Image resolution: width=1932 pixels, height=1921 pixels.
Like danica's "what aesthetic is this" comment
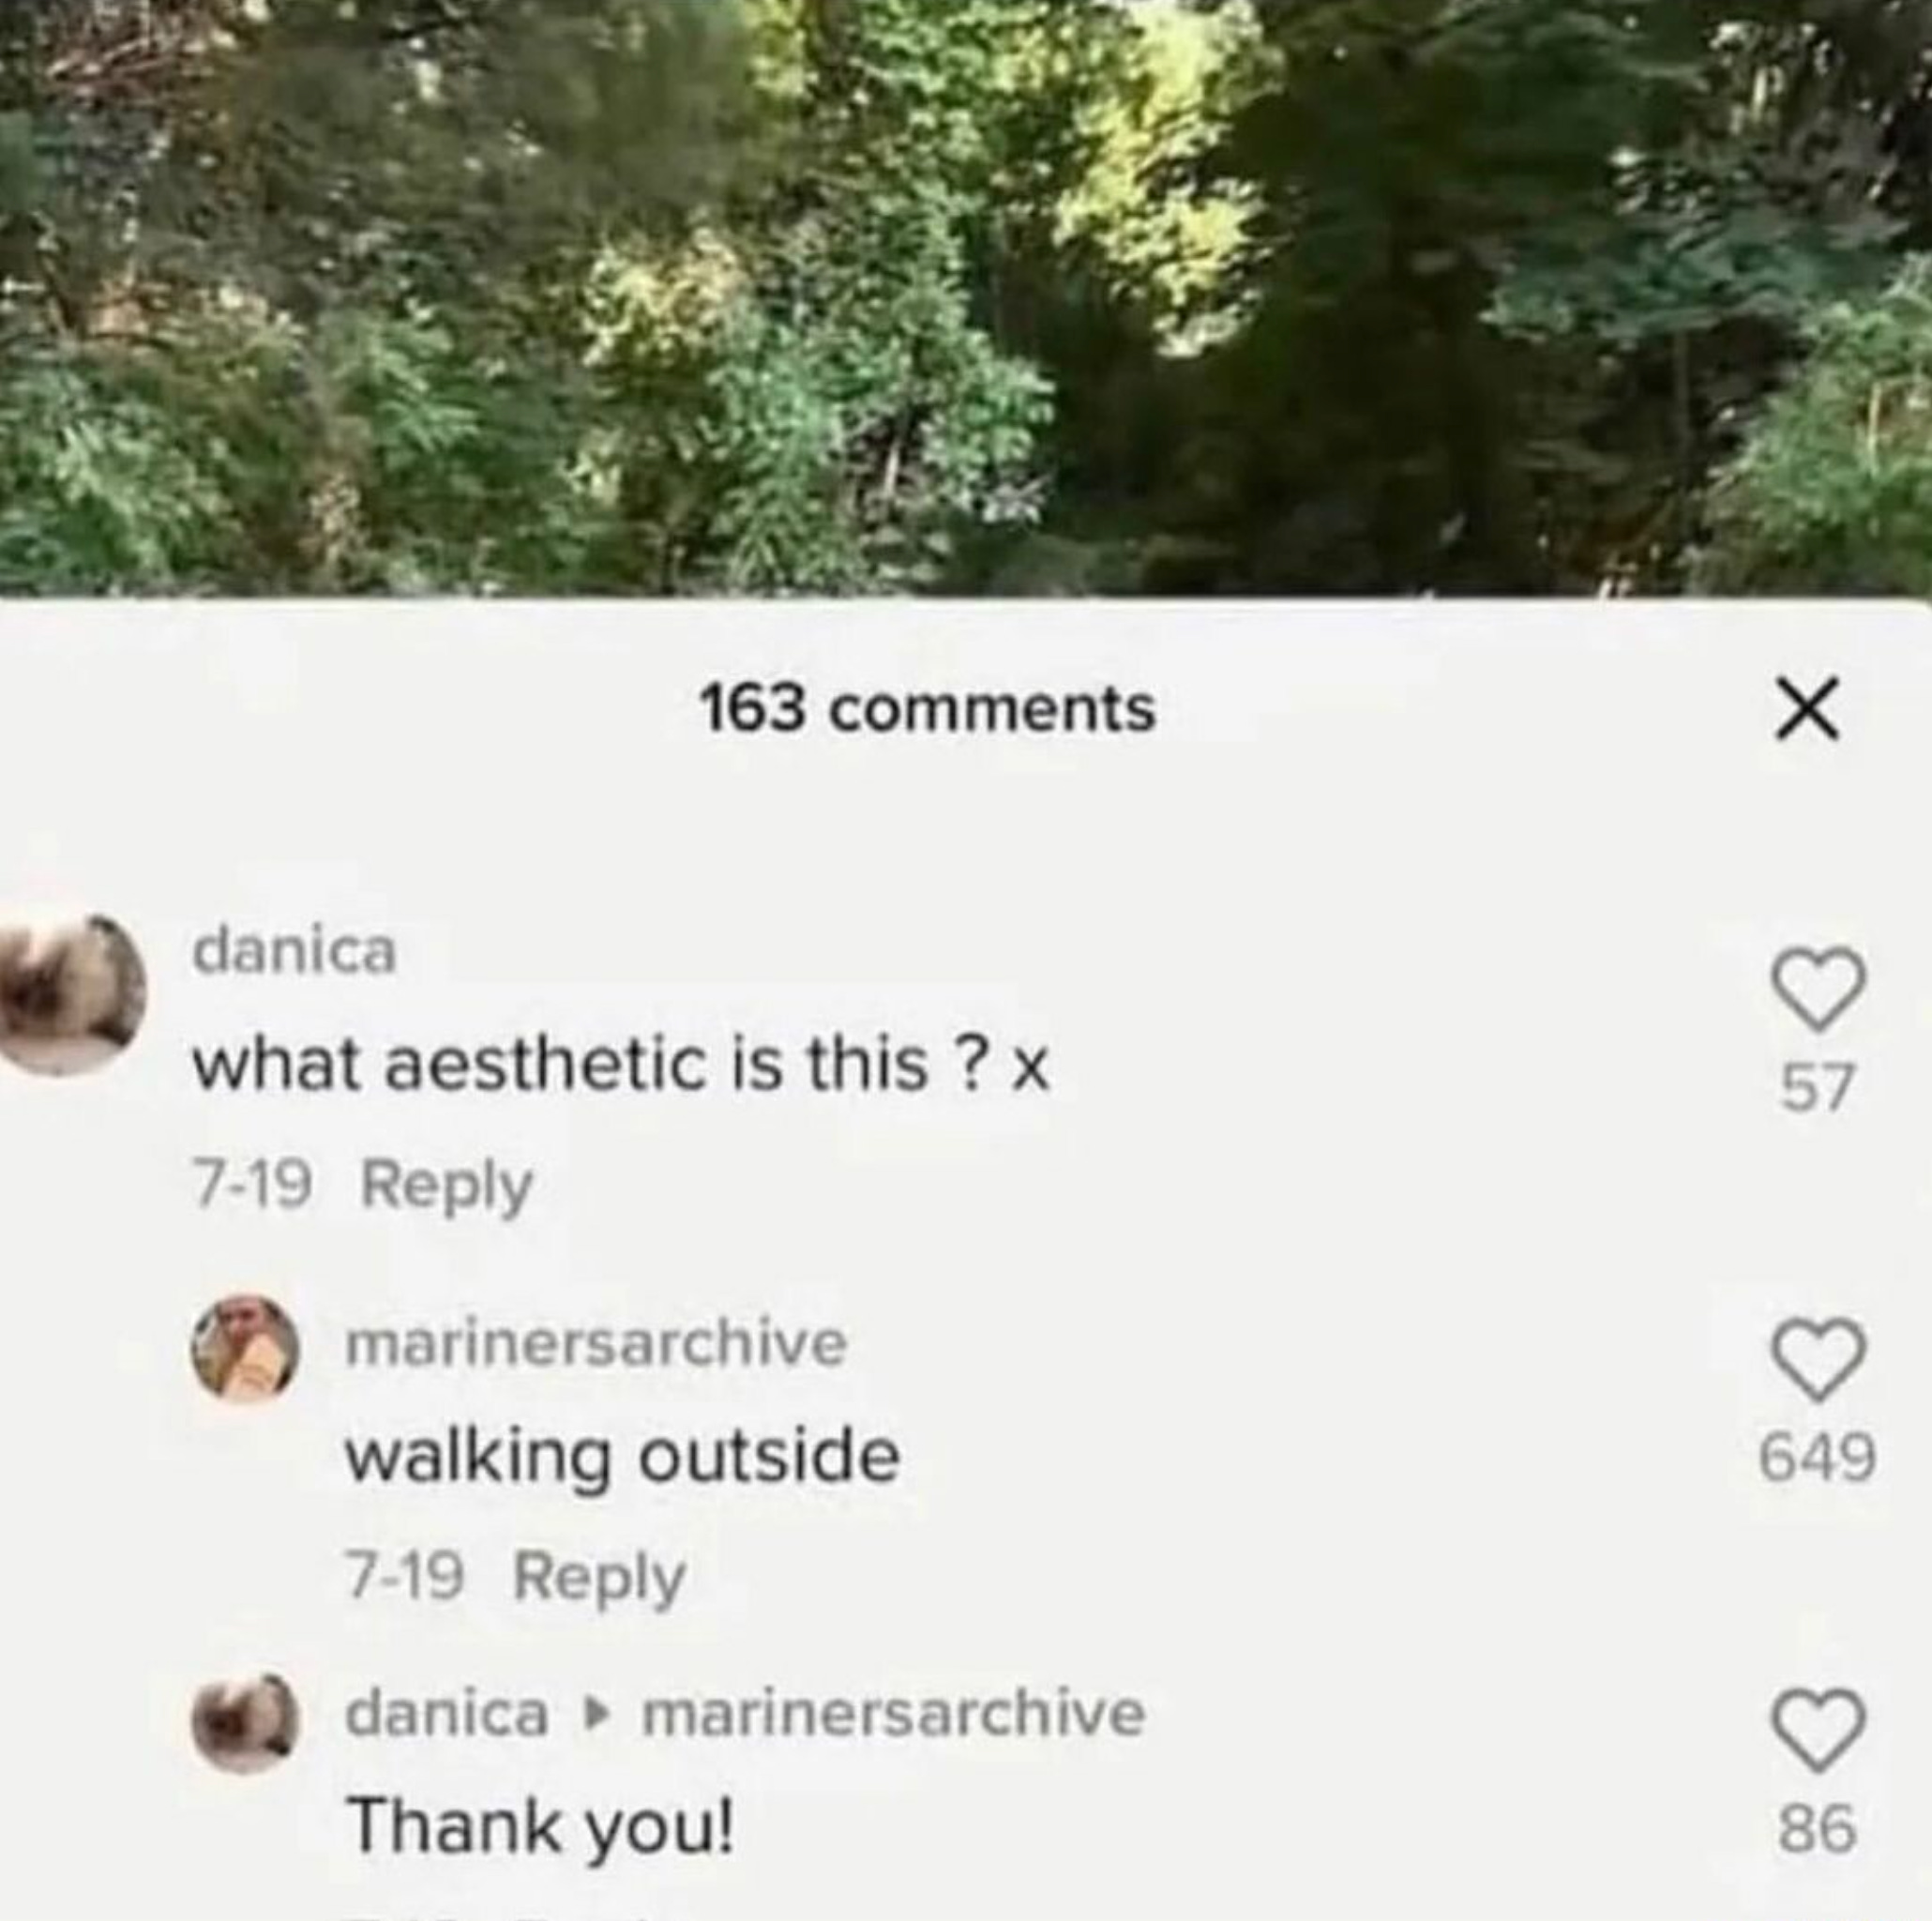tap(1819, 987)
